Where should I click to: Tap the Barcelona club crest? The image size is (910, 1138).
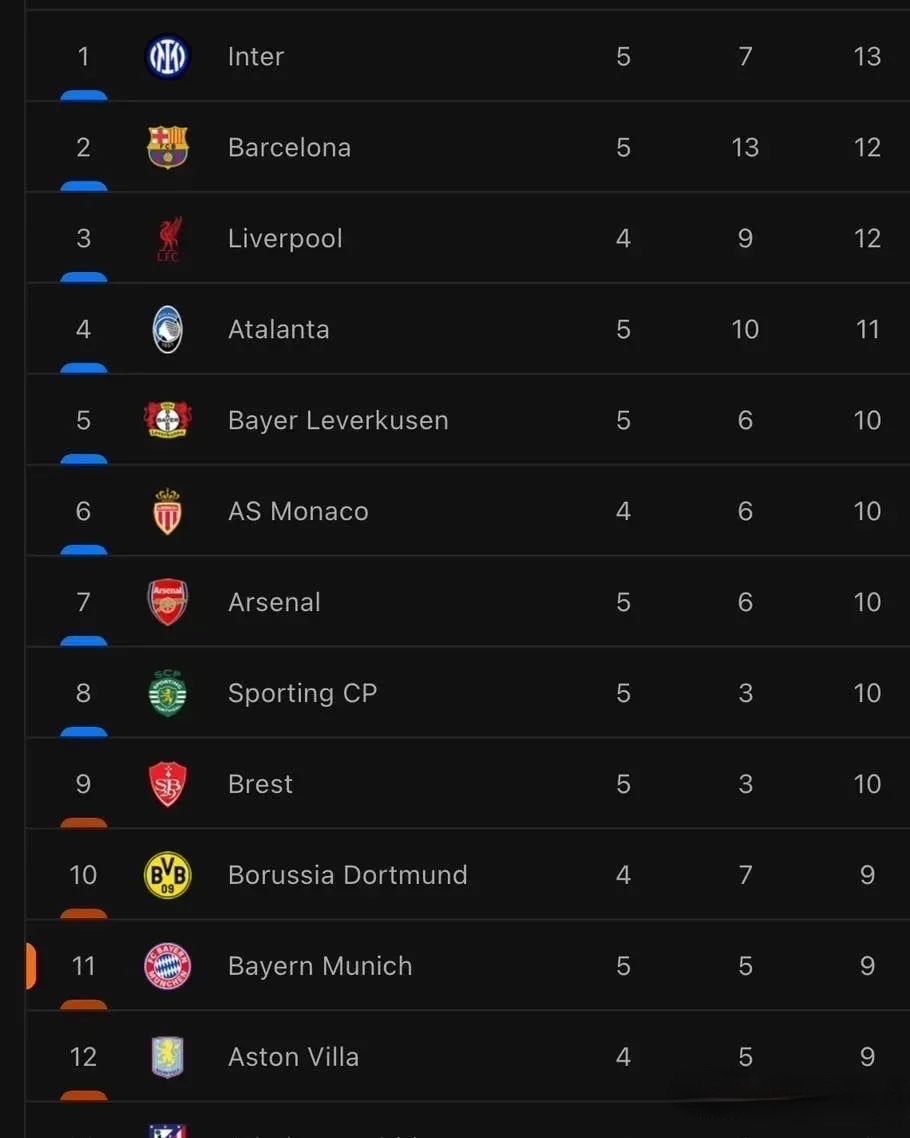point(167,148)
